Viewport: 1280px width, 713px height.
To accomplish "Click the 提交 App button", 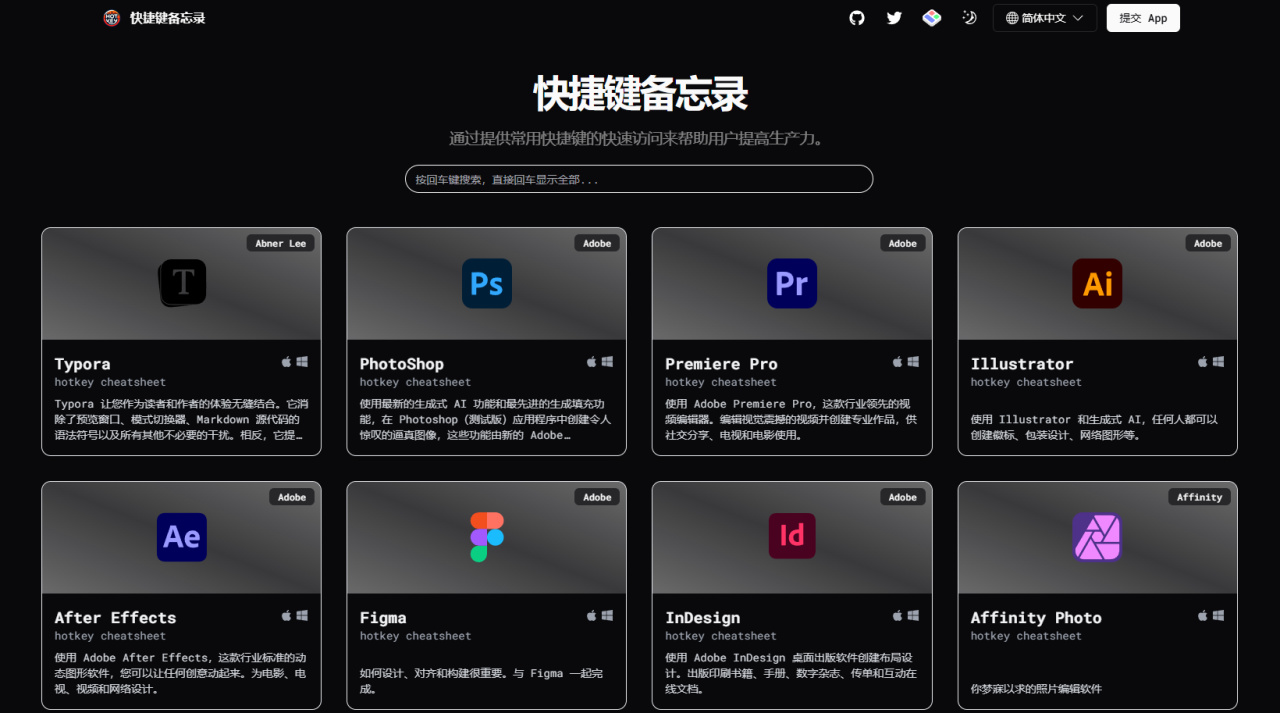I will (x=1143, y=18).
